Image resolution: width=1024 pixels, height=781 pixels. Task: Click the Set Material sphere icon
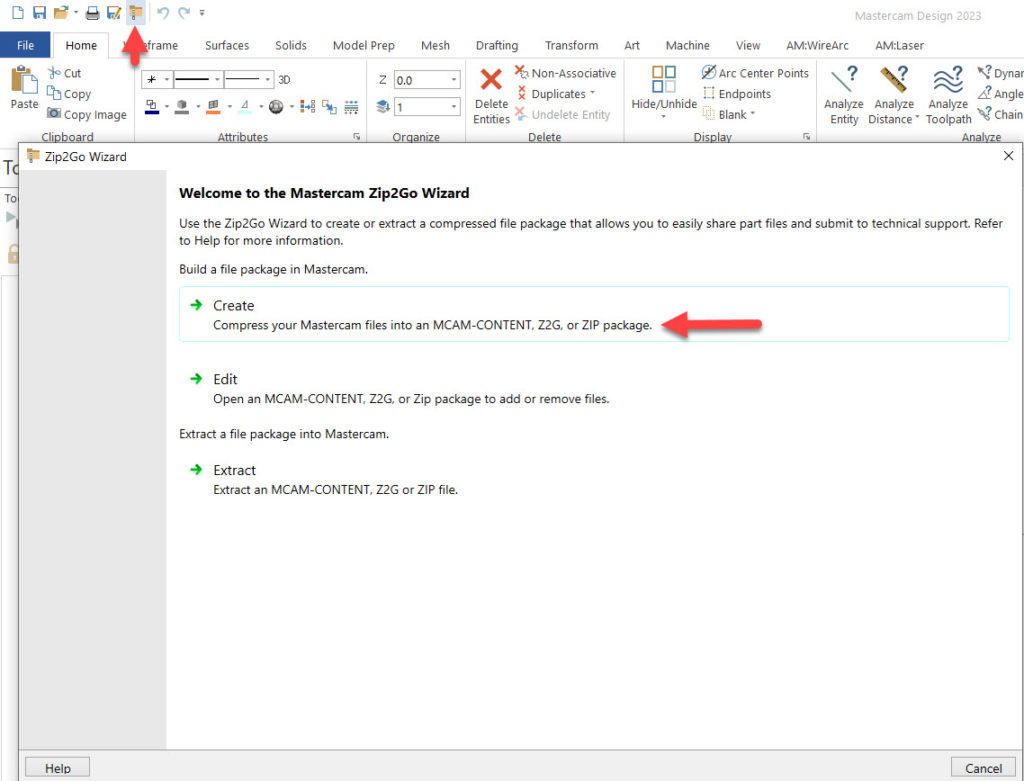pyautogui.click(x=276, y=106)
